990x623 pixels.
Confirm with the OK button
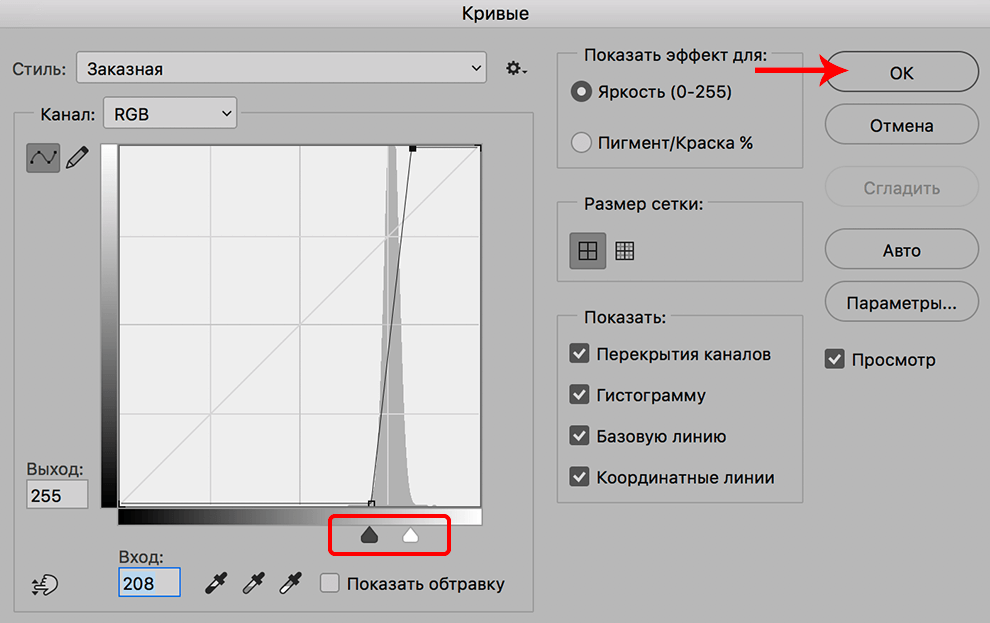(902, 73)
